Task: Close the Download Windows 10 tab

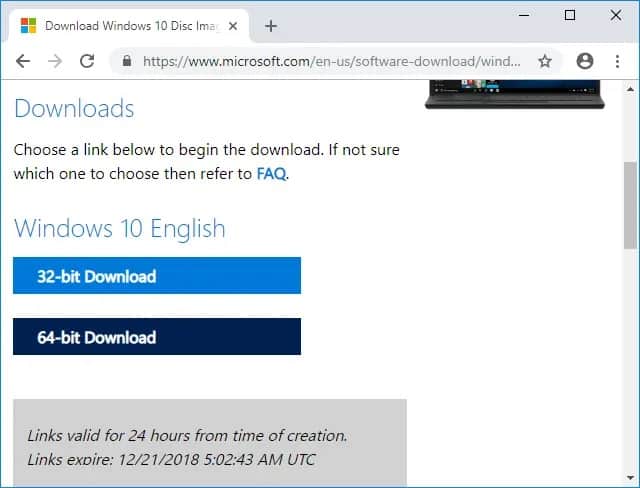Action: [x=233, y=26]
